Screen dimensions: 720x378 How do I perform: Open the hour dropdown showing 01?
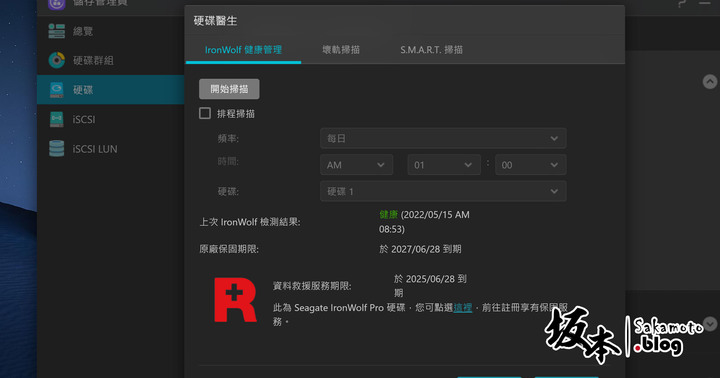pyautogui.click(x=444, y=165)
